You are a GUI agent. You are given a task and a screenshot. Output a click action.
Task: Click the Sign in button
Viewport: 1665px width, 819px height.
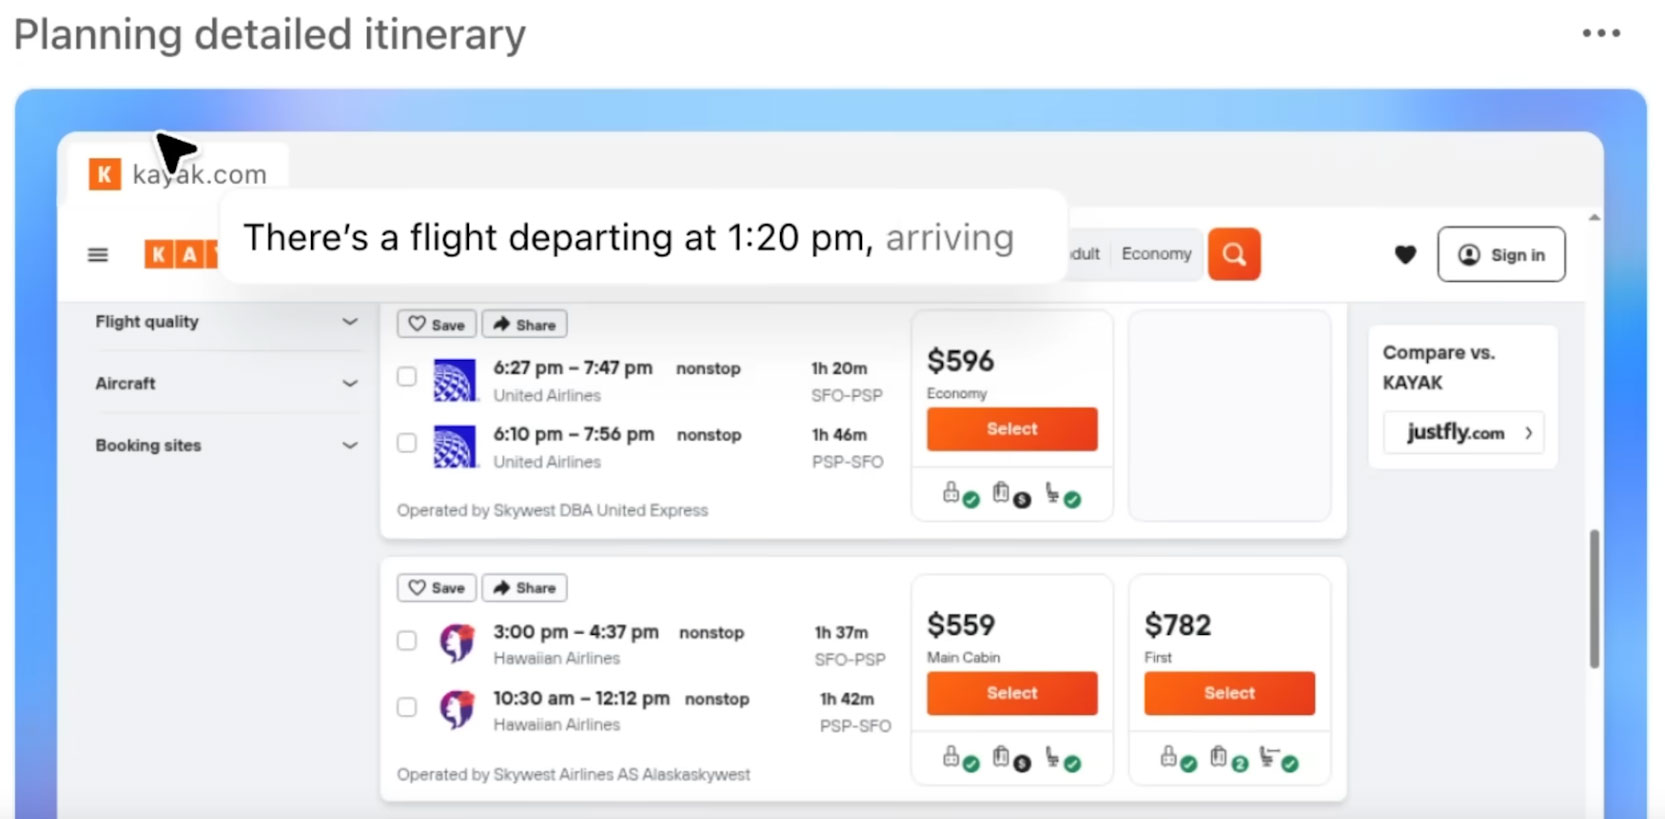click(x=1501, y=255)
